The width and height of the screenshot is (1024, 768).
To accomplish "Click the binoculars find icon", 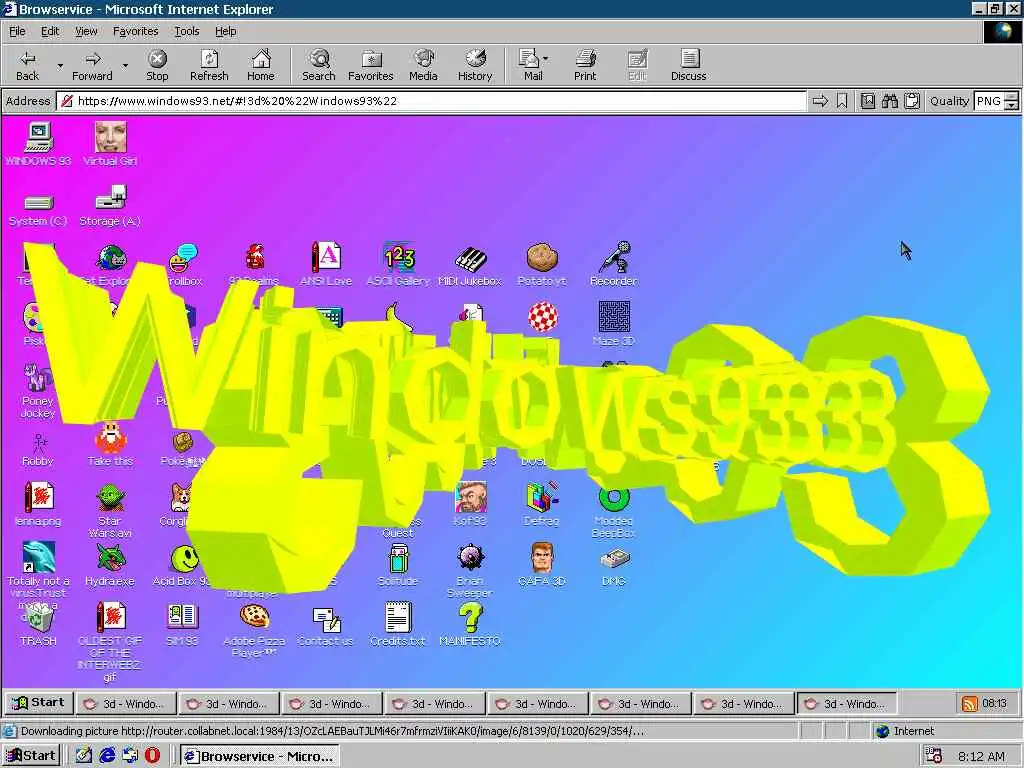I will [x=889, y=101].
